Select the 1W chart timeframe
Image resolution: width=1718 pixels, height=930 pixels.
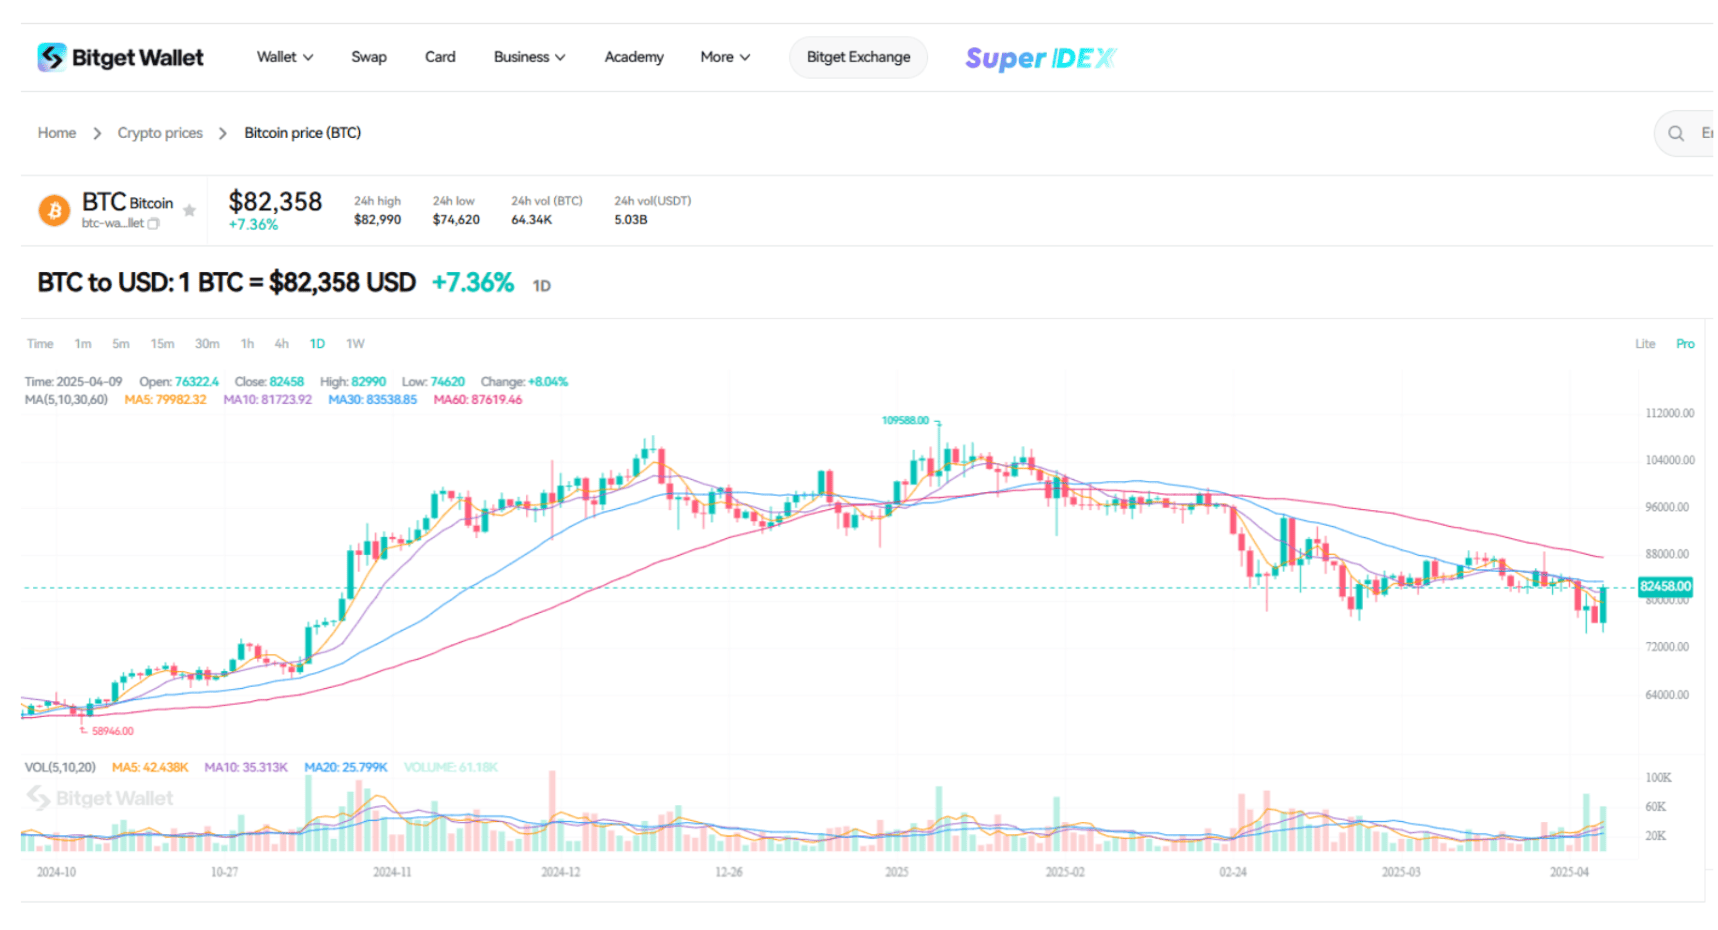coord(355,344)
